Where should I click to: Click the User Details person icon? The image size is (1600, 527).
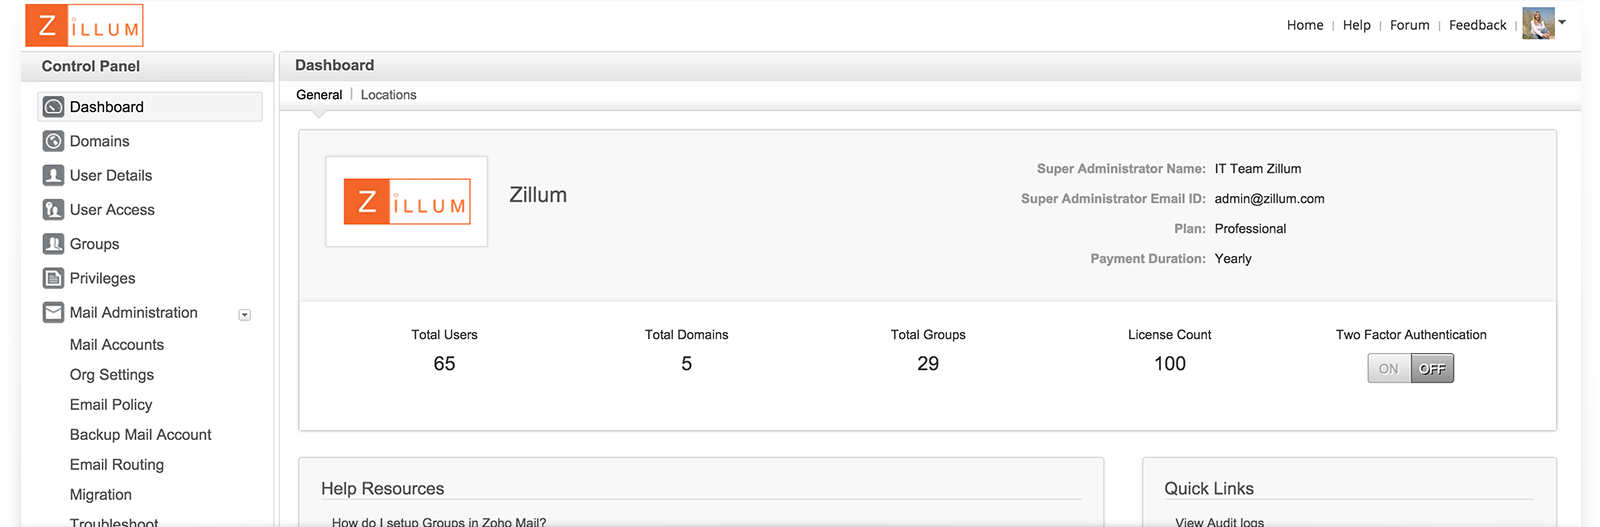click(54, 175)
